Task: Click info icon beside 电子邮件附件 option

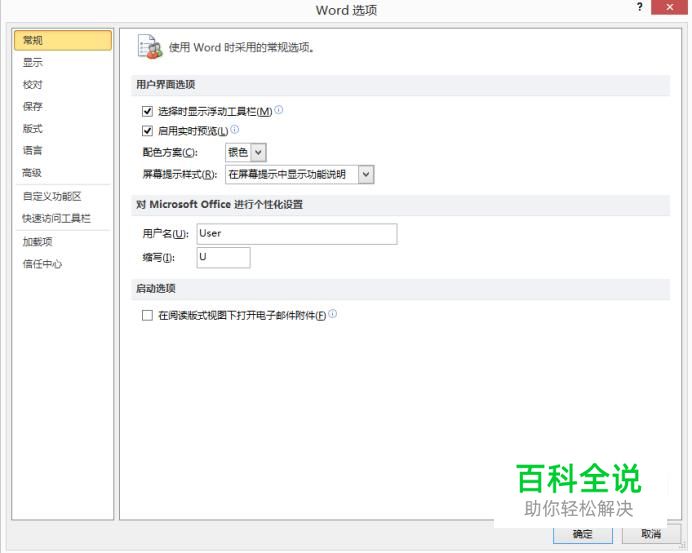Action: coord(332,314)
